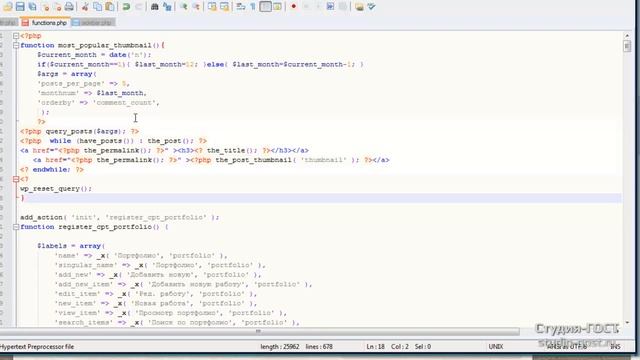This screenshot has height=360, width=640.
Task: Click 'Col : 2' in status bar
Action: click(400, 347)
